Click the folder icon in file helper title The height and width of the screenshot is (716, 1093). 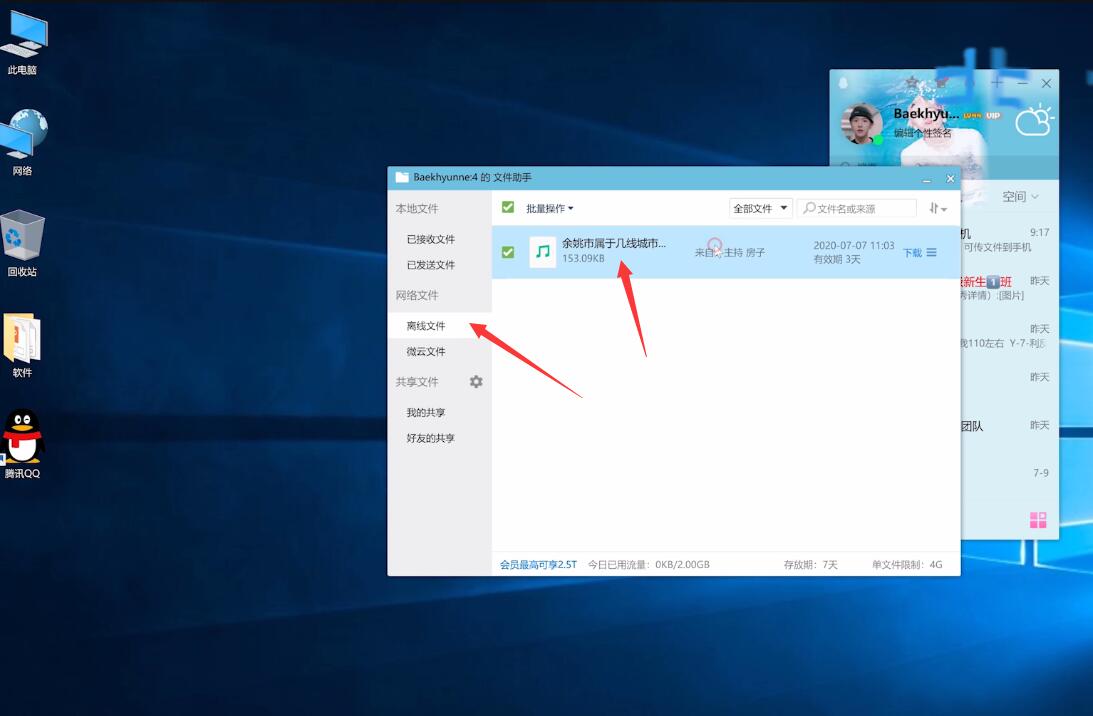[402, 177]
